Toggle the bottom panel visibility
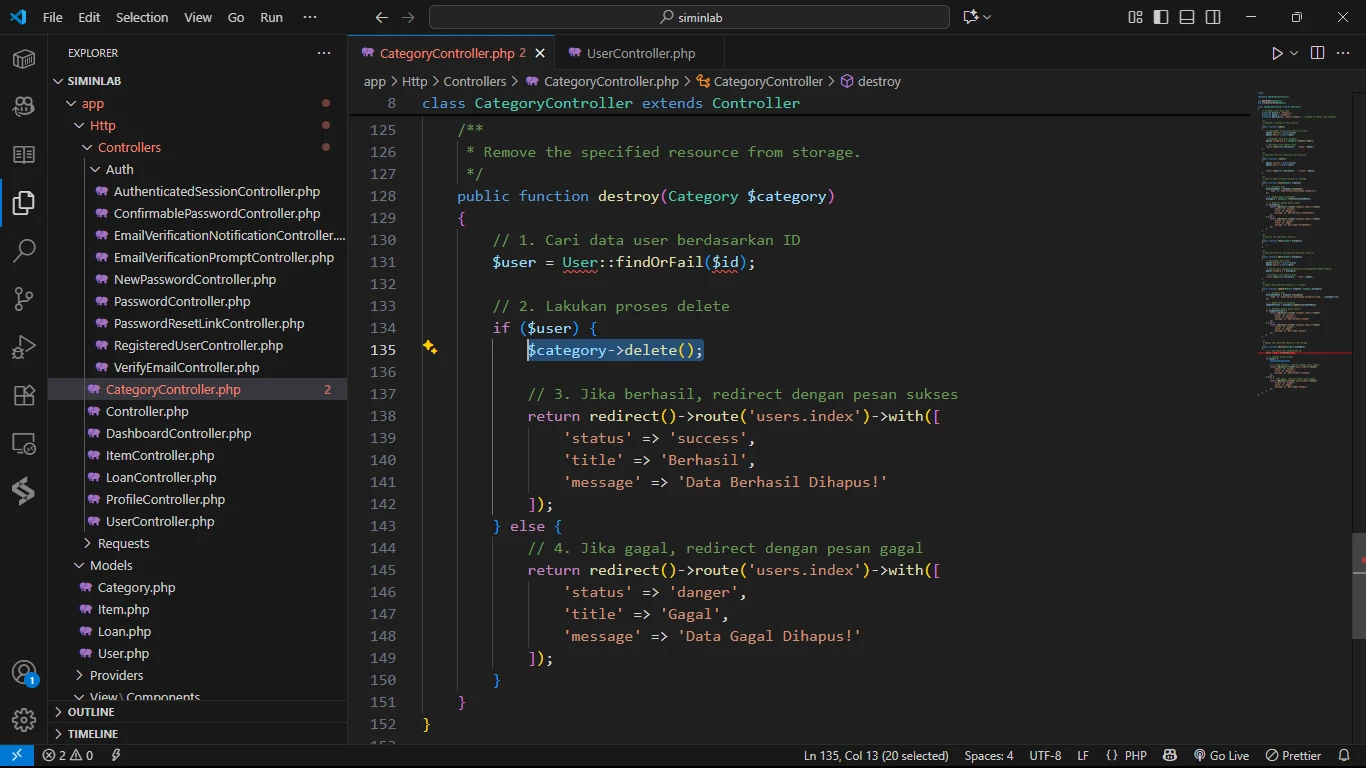 point(1187,17)
